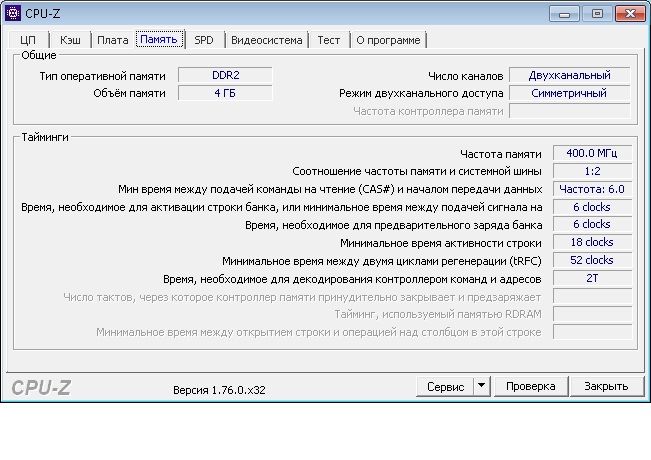Click the greyed RDRAM timing label
The height and width of the screenshot is (460, 651).
[x=438, y=315]
